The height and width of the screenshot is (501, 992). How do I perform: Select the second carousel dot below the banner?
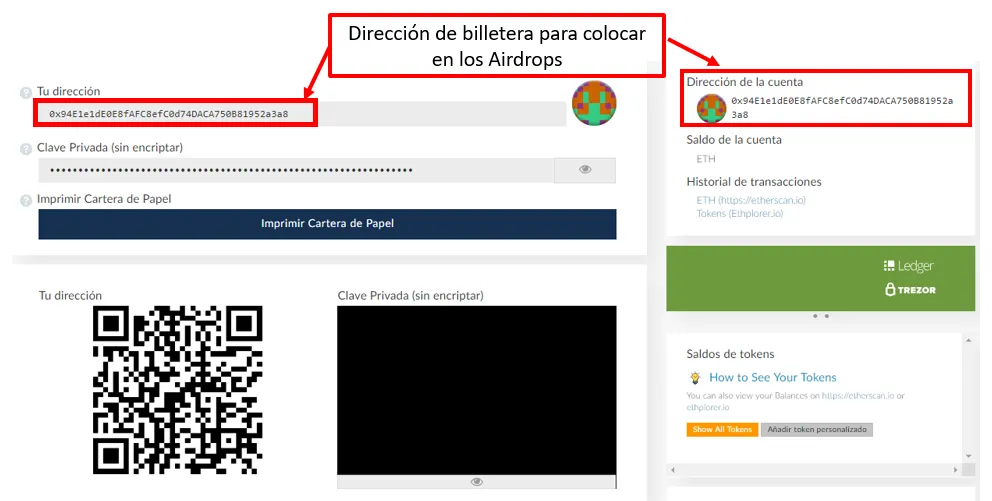[x=827, y=316]
